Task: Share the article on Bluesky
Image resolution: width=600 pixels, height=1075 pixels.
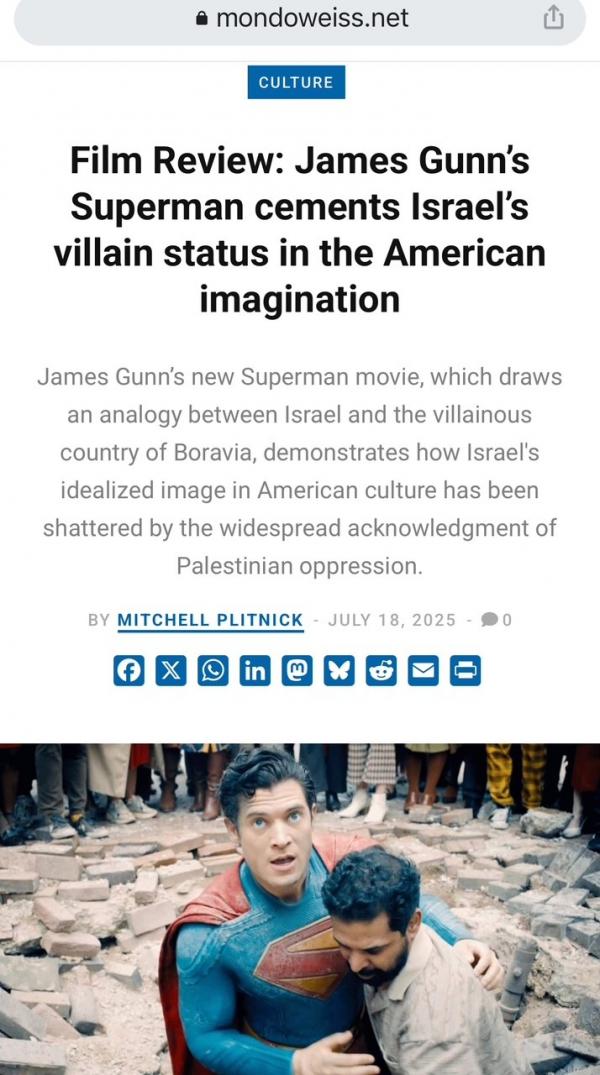Action: click(339, 671)
